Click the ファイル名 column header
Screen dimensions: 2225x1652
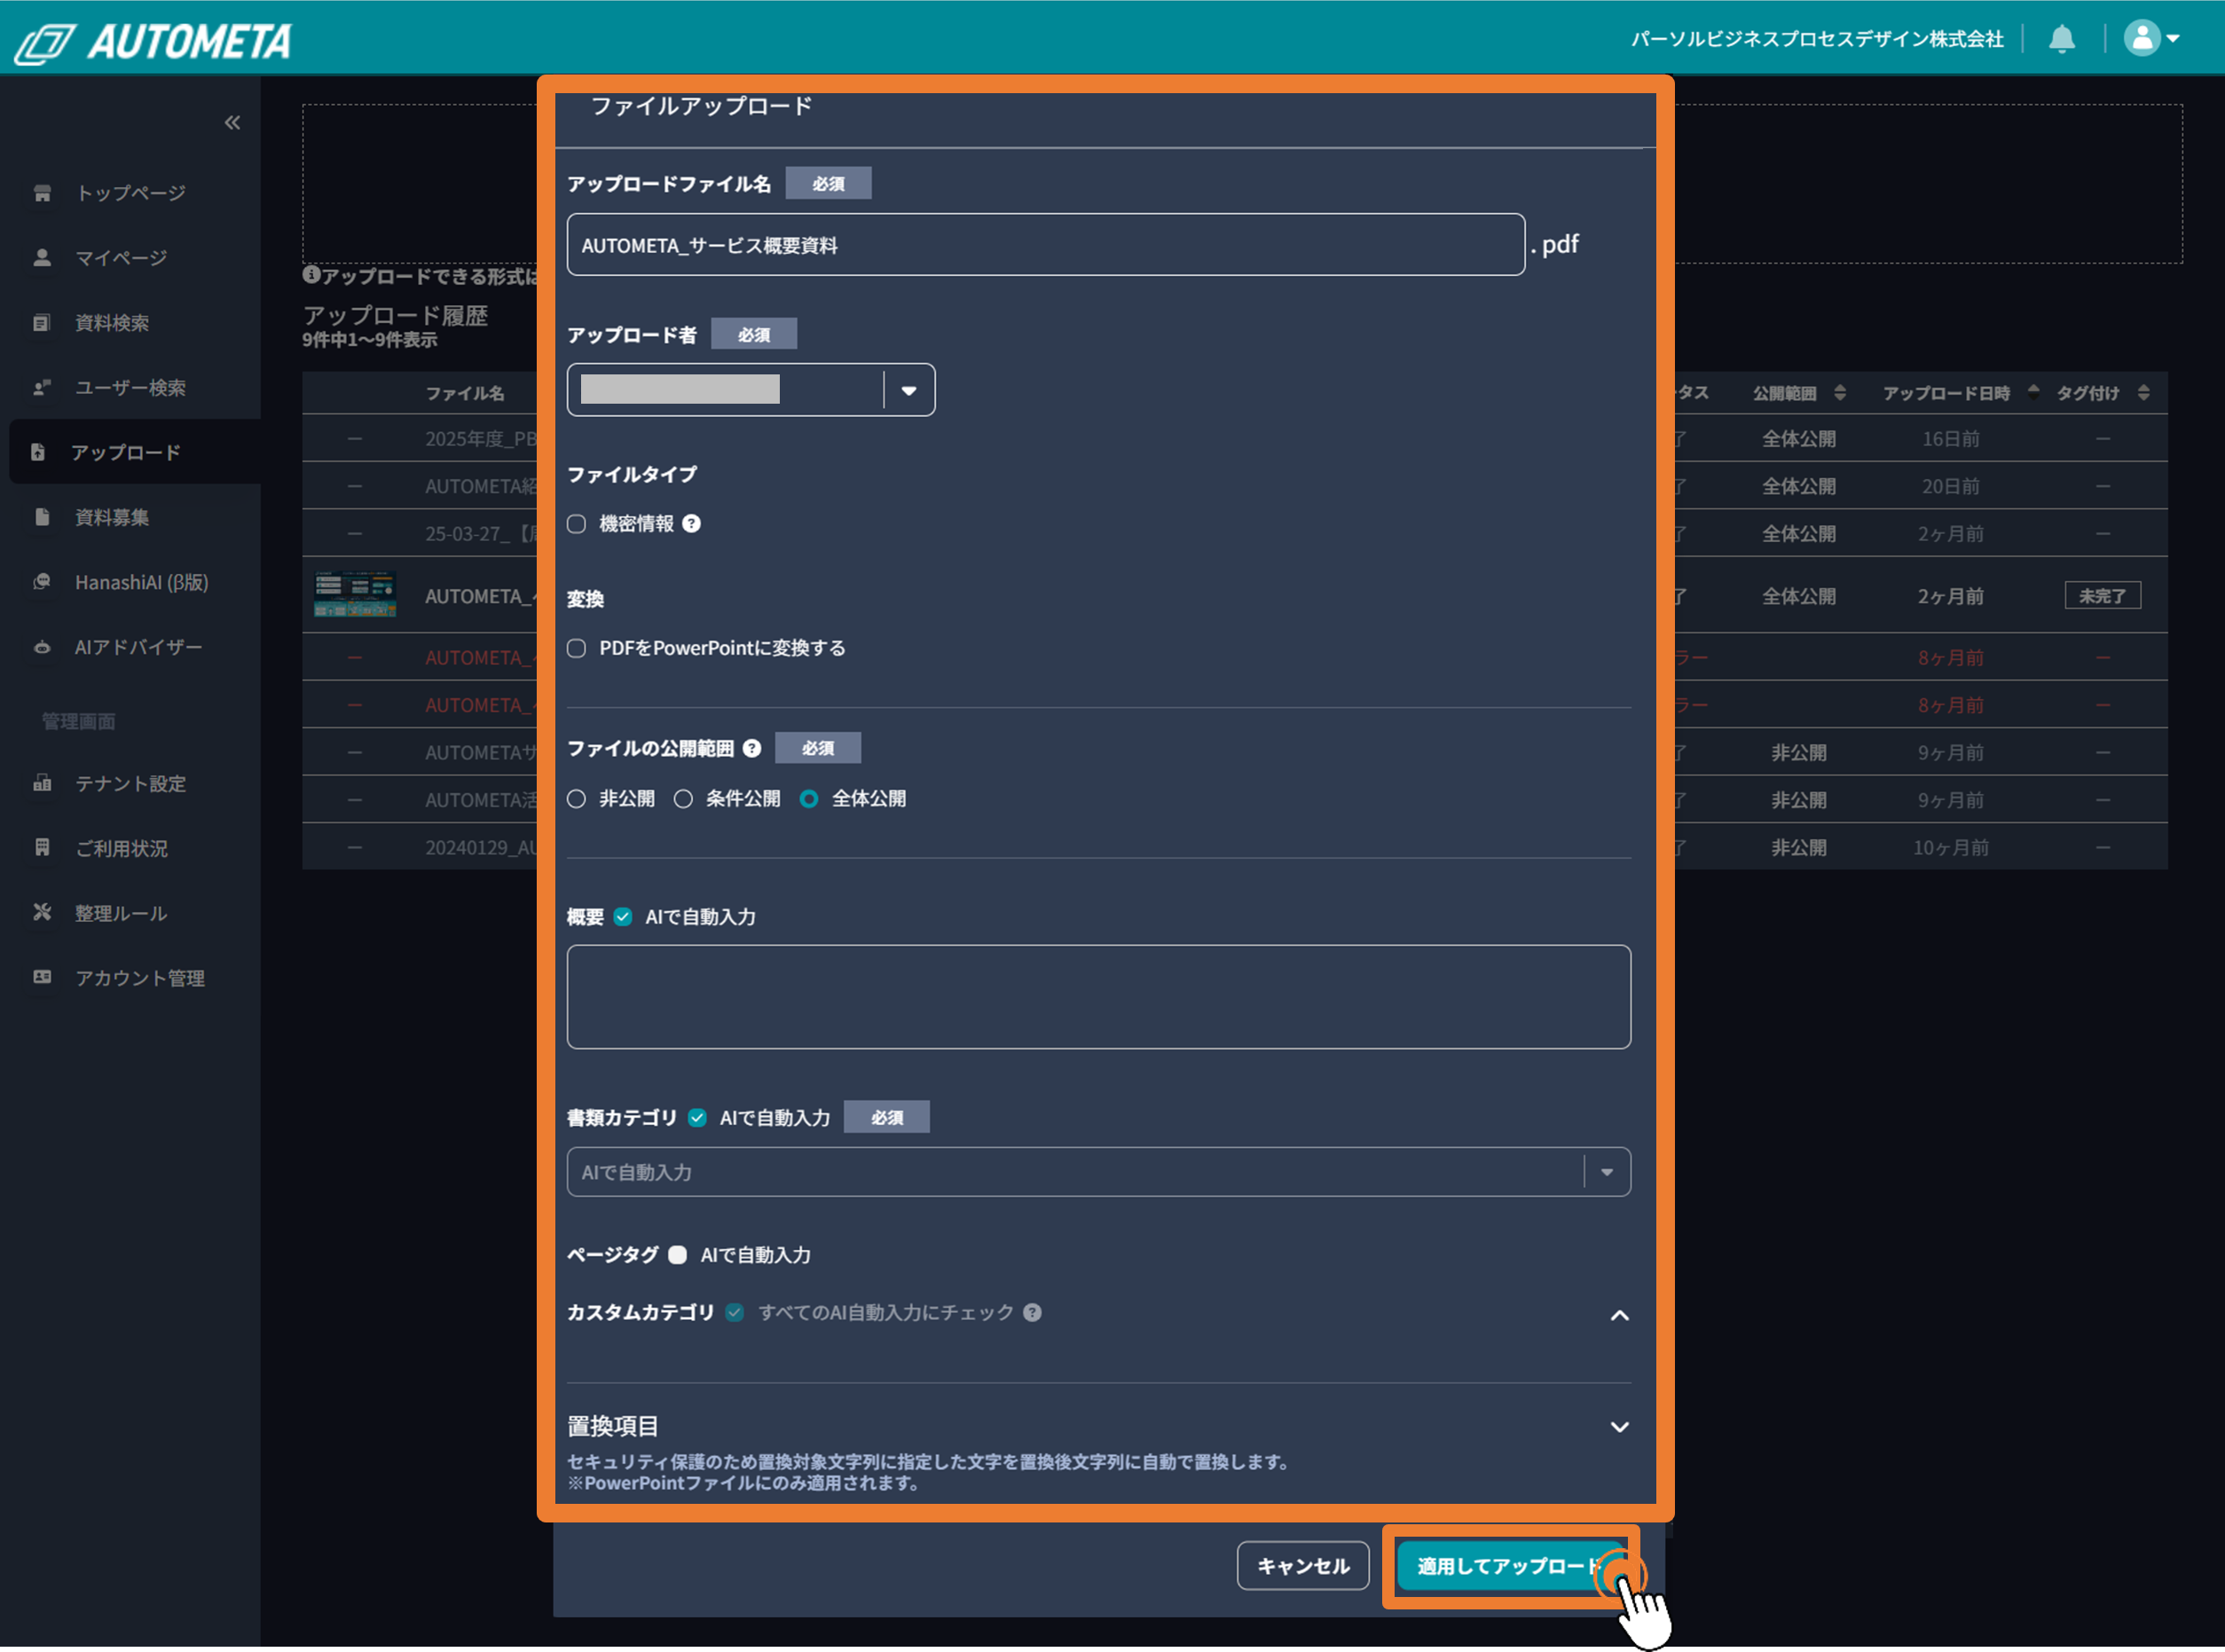tap(465, 393)
